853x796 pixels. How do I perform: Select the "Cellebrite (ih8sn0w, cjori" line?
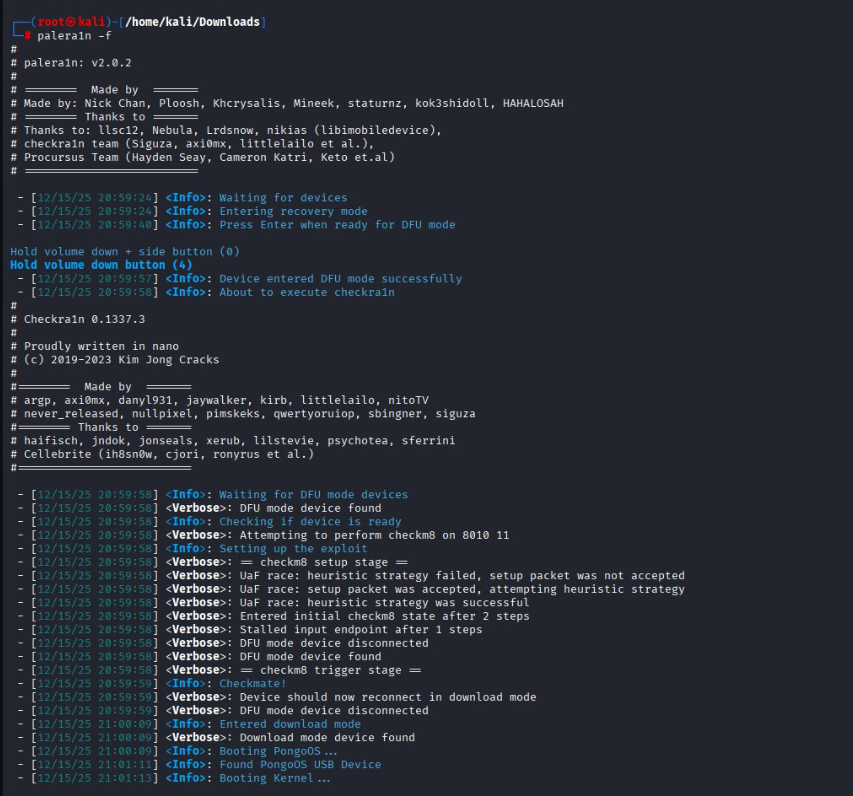(169, 454)
